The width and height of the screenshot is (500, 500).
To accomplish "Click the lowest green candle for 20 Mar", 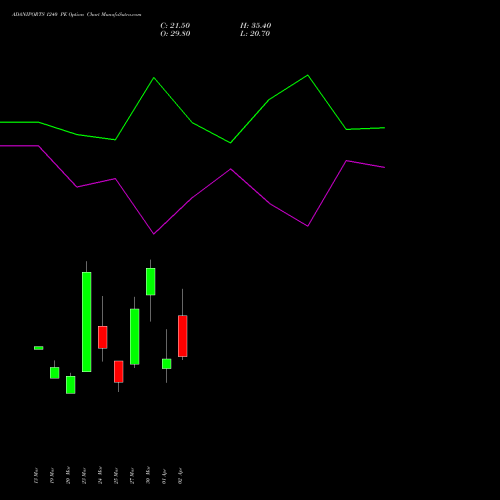I will click(71, 385).
